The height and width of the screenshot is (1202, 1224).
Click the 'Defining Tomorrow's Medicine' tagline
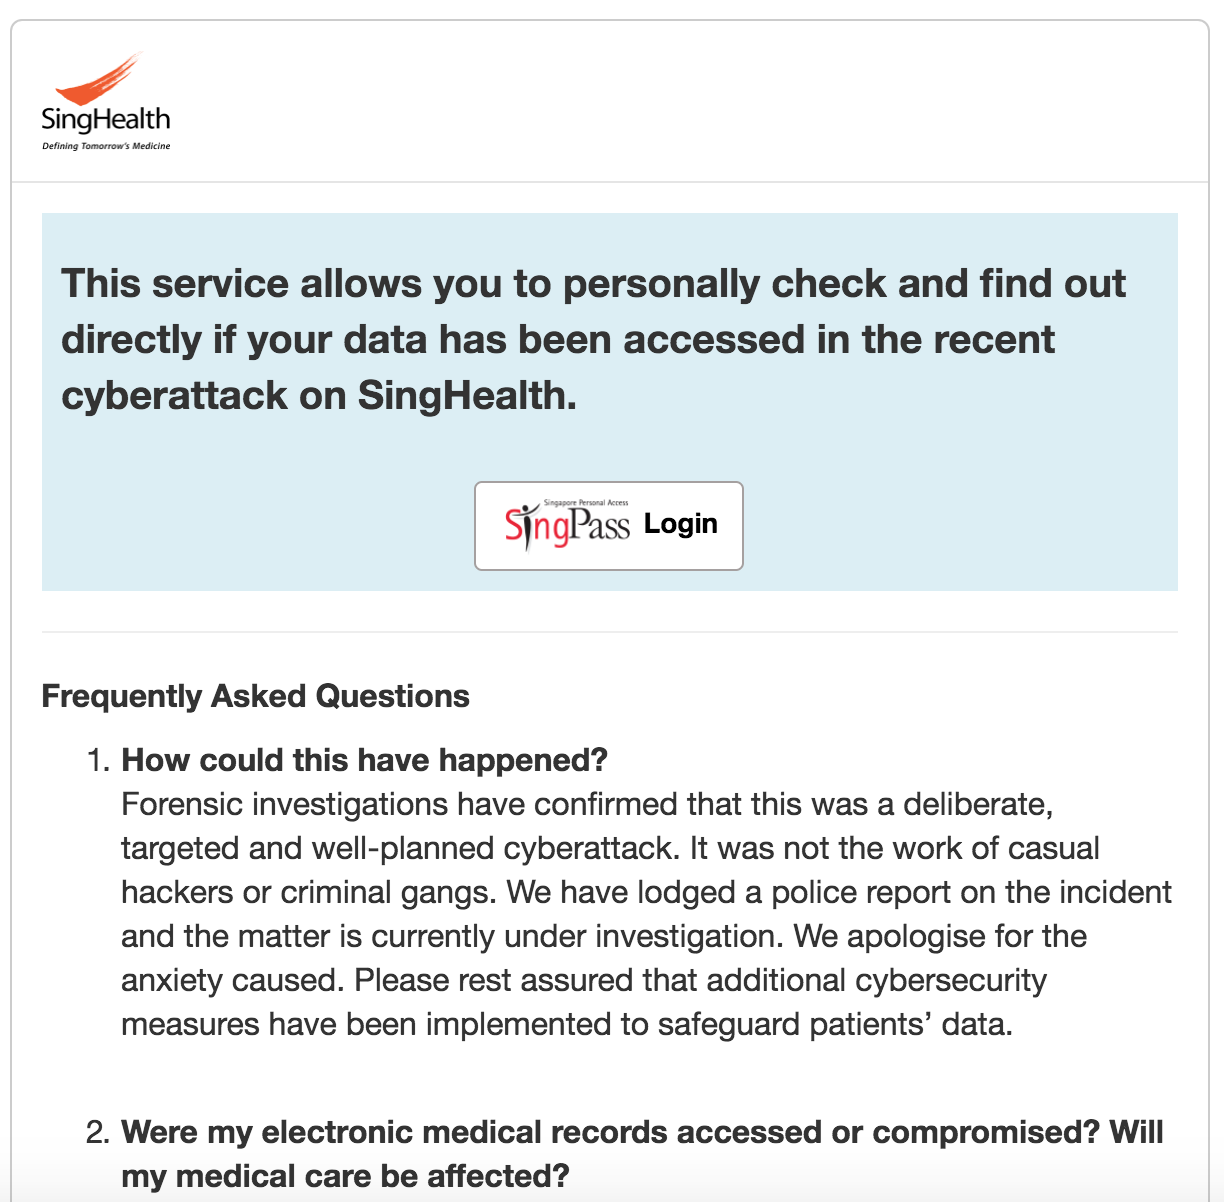pyautogui.click(x=106, y=146)
